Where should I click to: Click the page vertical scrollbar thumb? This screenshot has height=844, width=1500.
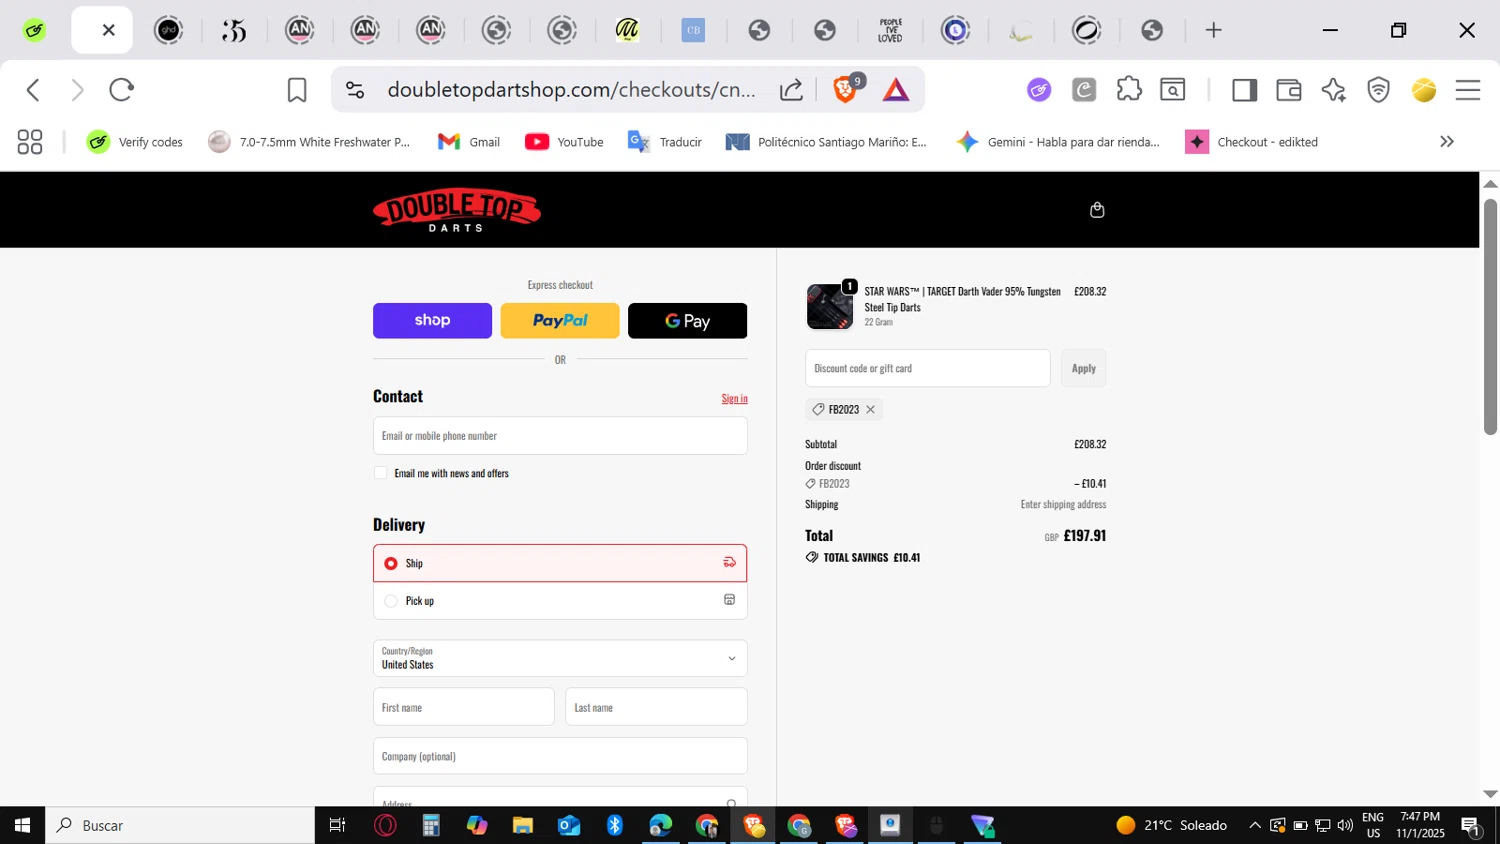pyautogui.click(x=1490, y=316)
